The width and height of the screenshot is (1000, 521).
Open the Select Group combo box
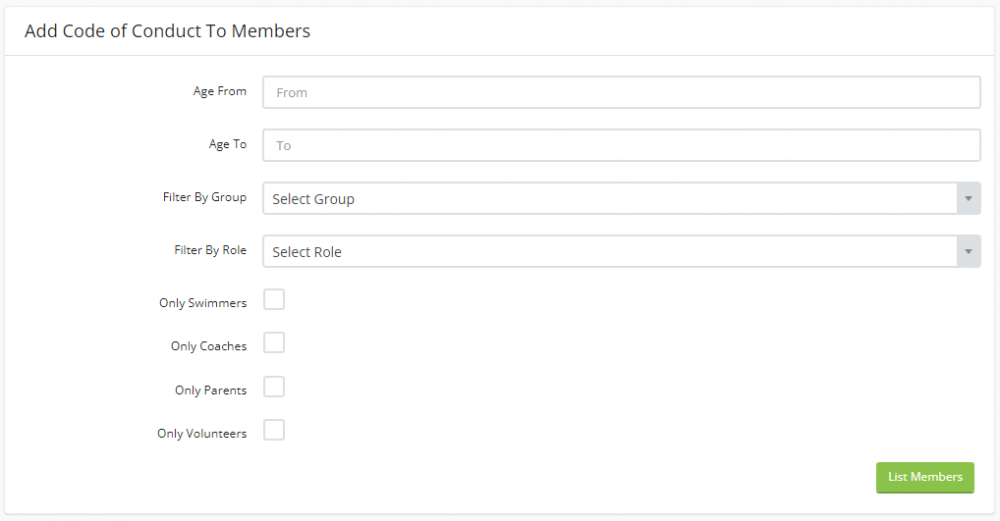coord(610,198)
